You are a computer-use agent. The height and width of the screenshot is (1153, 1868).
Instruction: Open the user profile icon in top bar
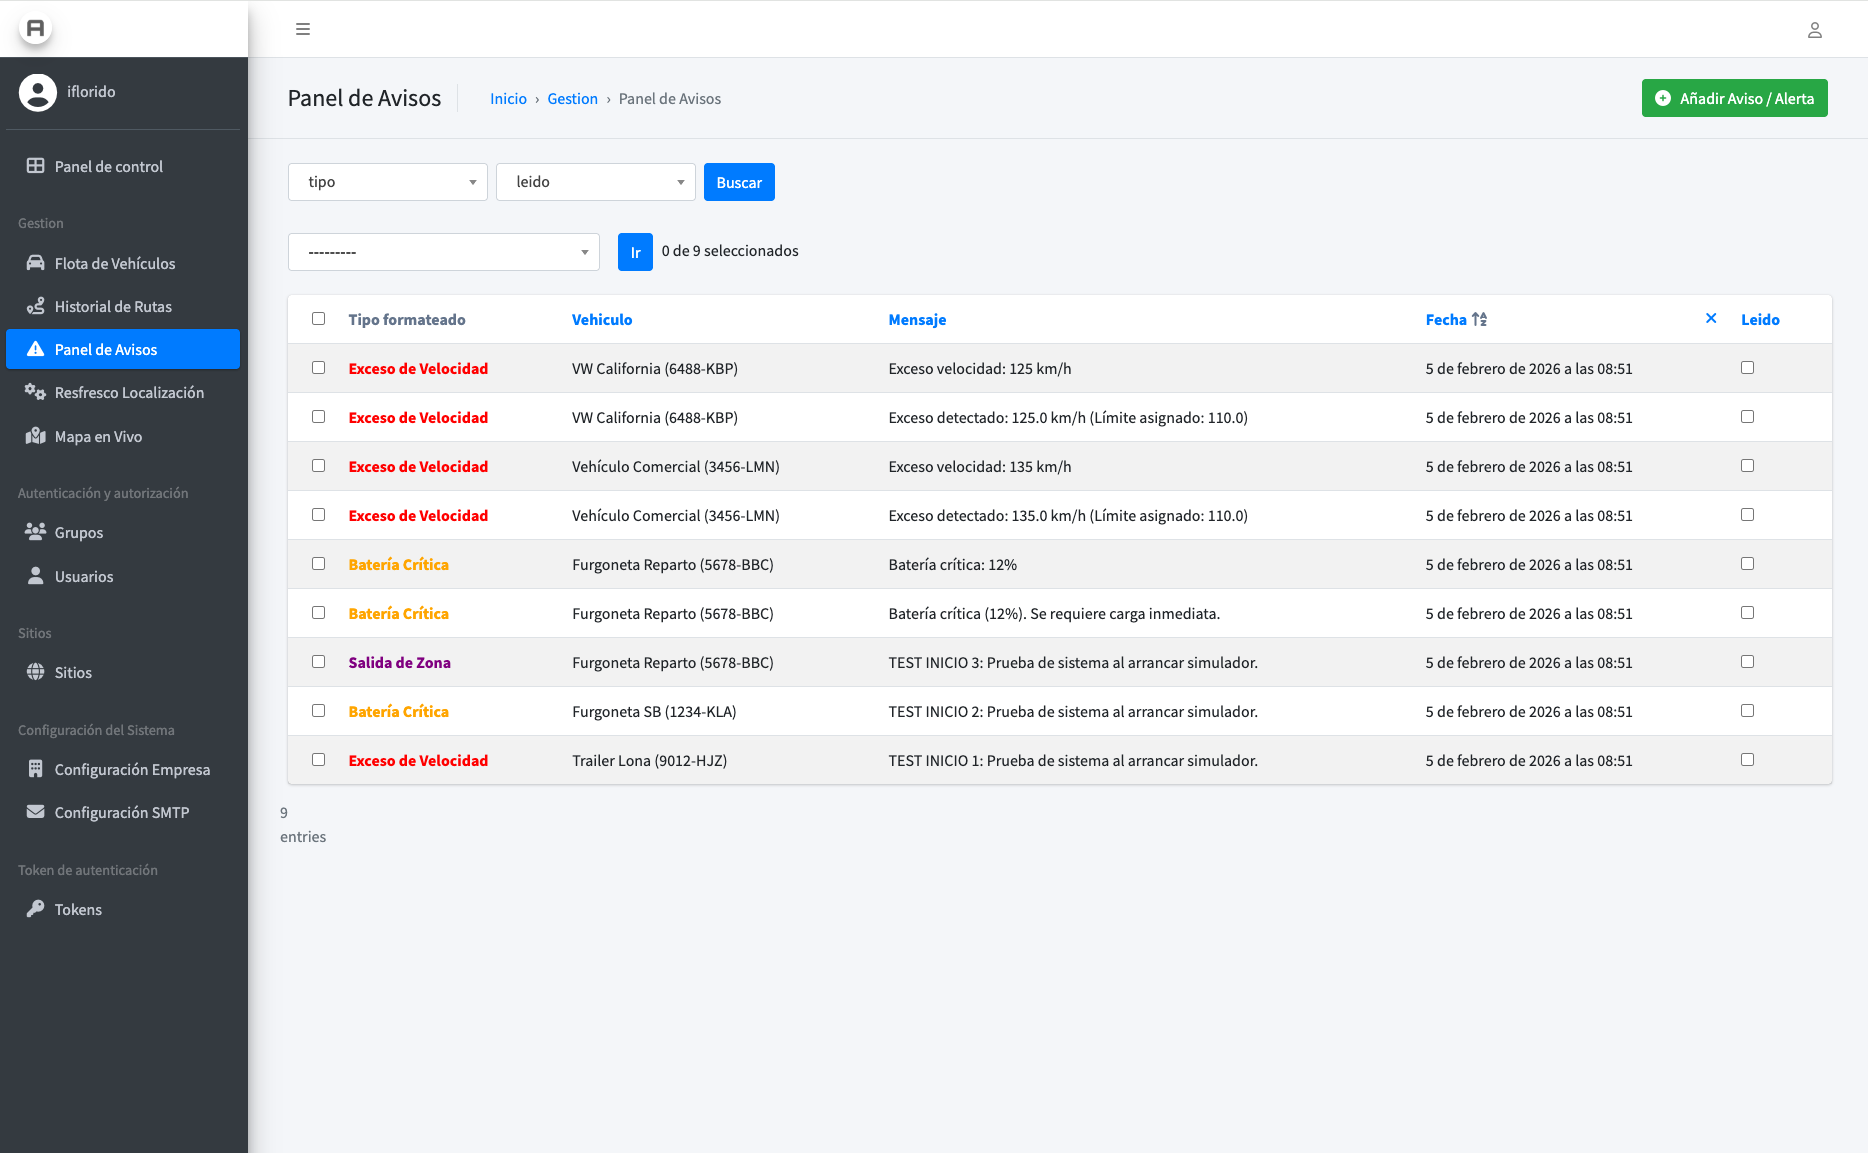point(1814,30)
